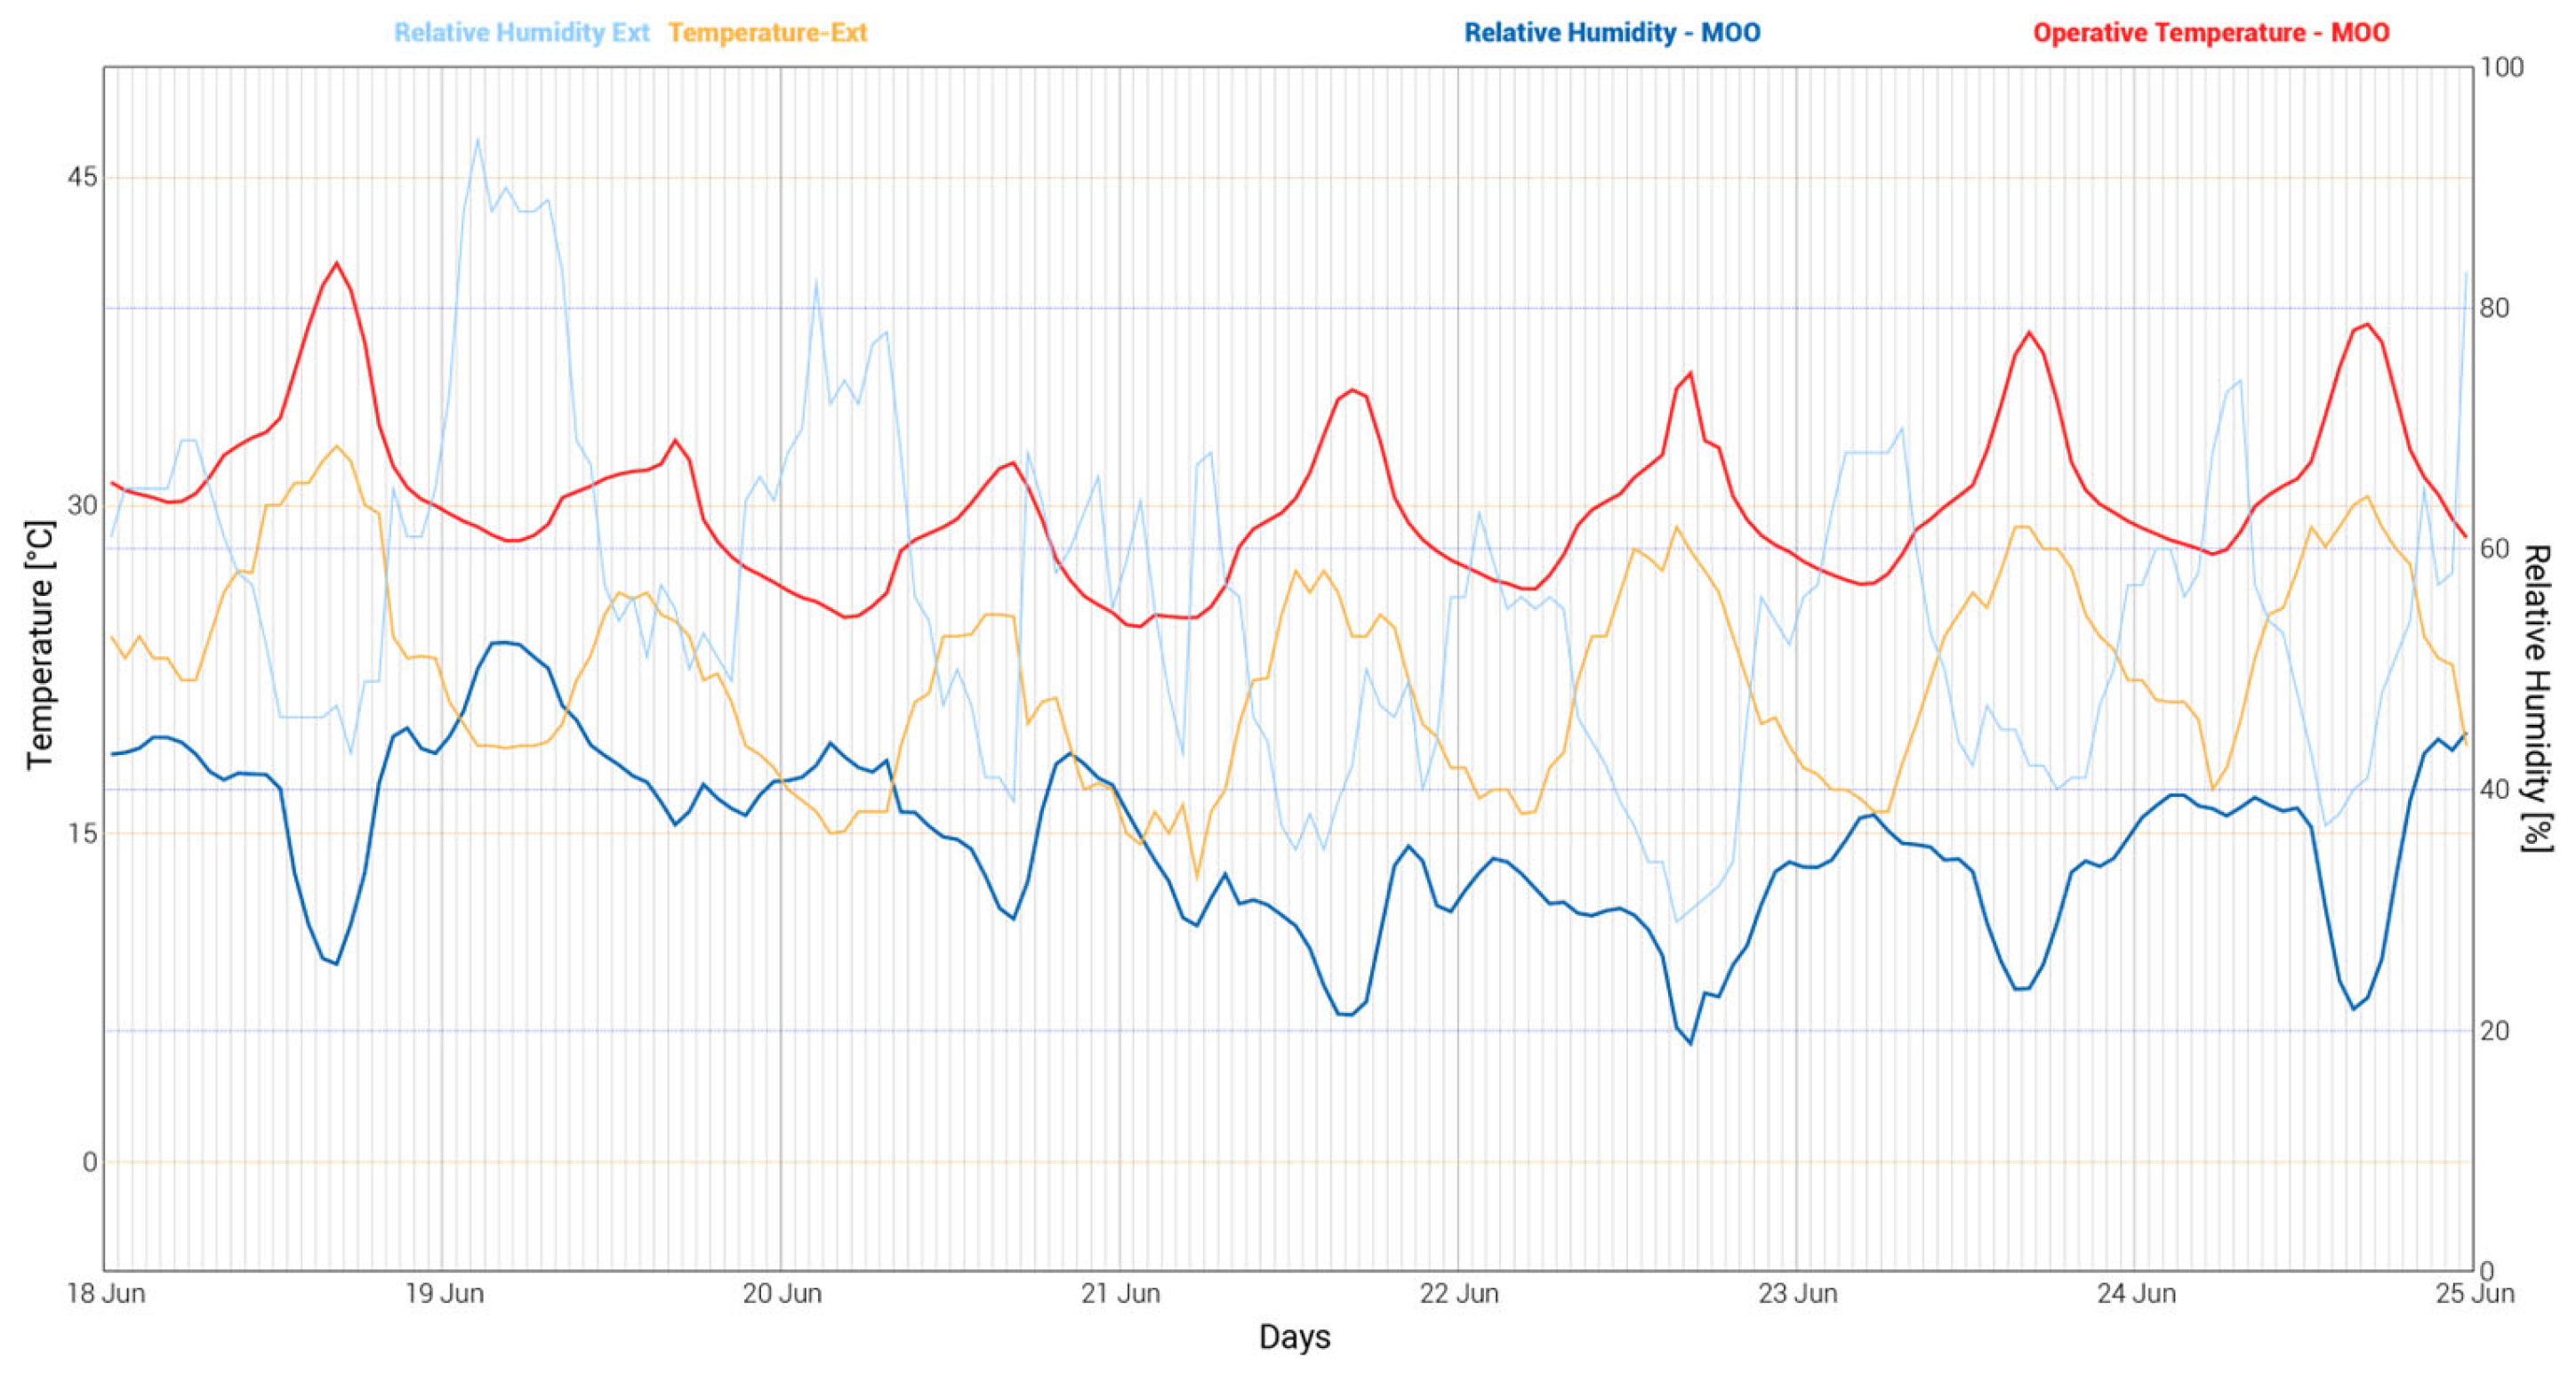
Task: Toggle Relative Humidity Ext legend entry
Action: click(521, 33)
